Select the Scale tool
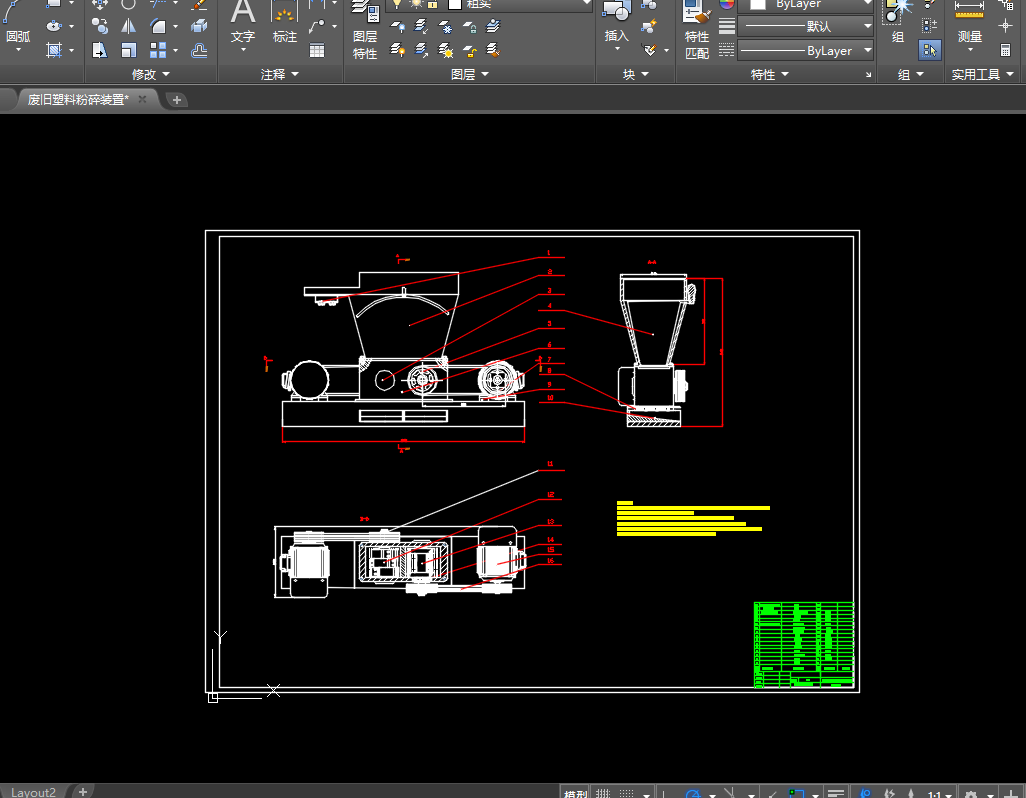This screenshot has width=1026, height=798. click(x=129, y=50)
